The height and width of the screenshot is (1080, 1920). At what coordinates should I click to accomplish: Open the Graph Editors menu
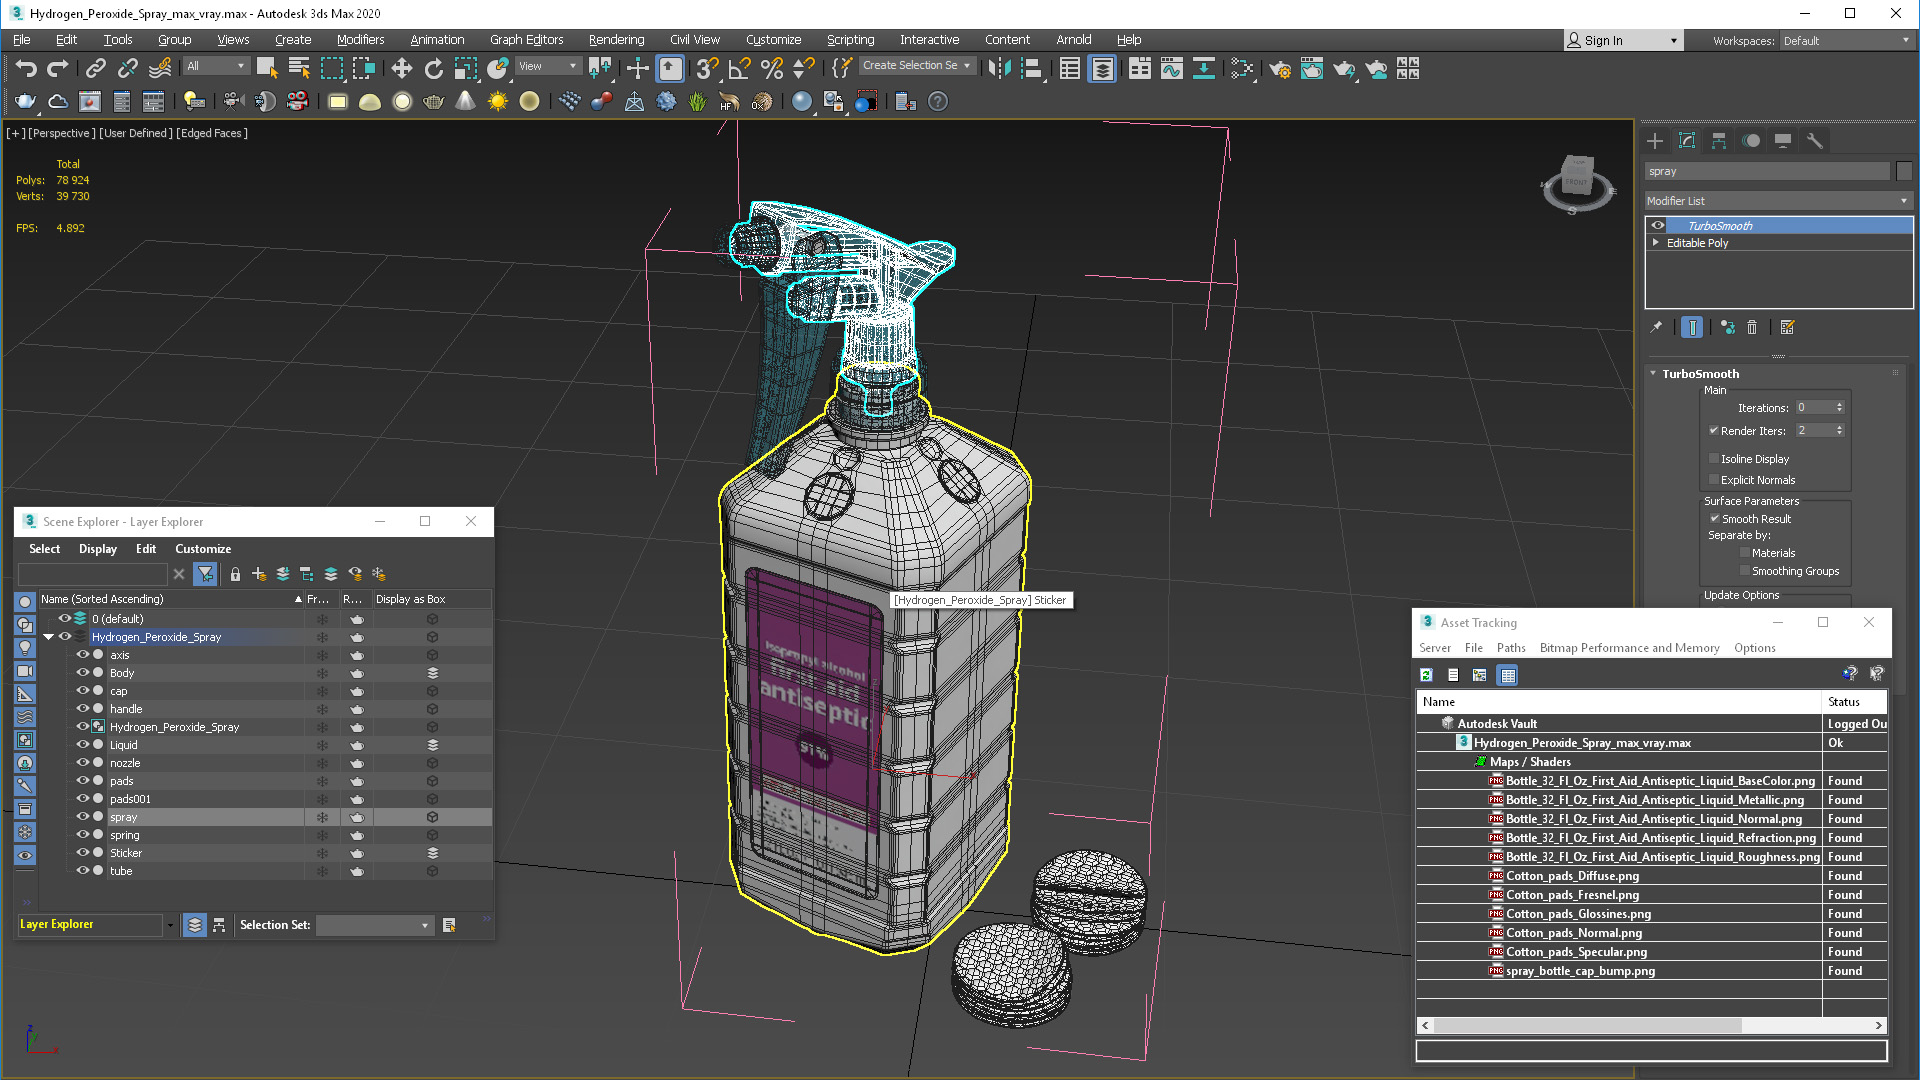526,40
